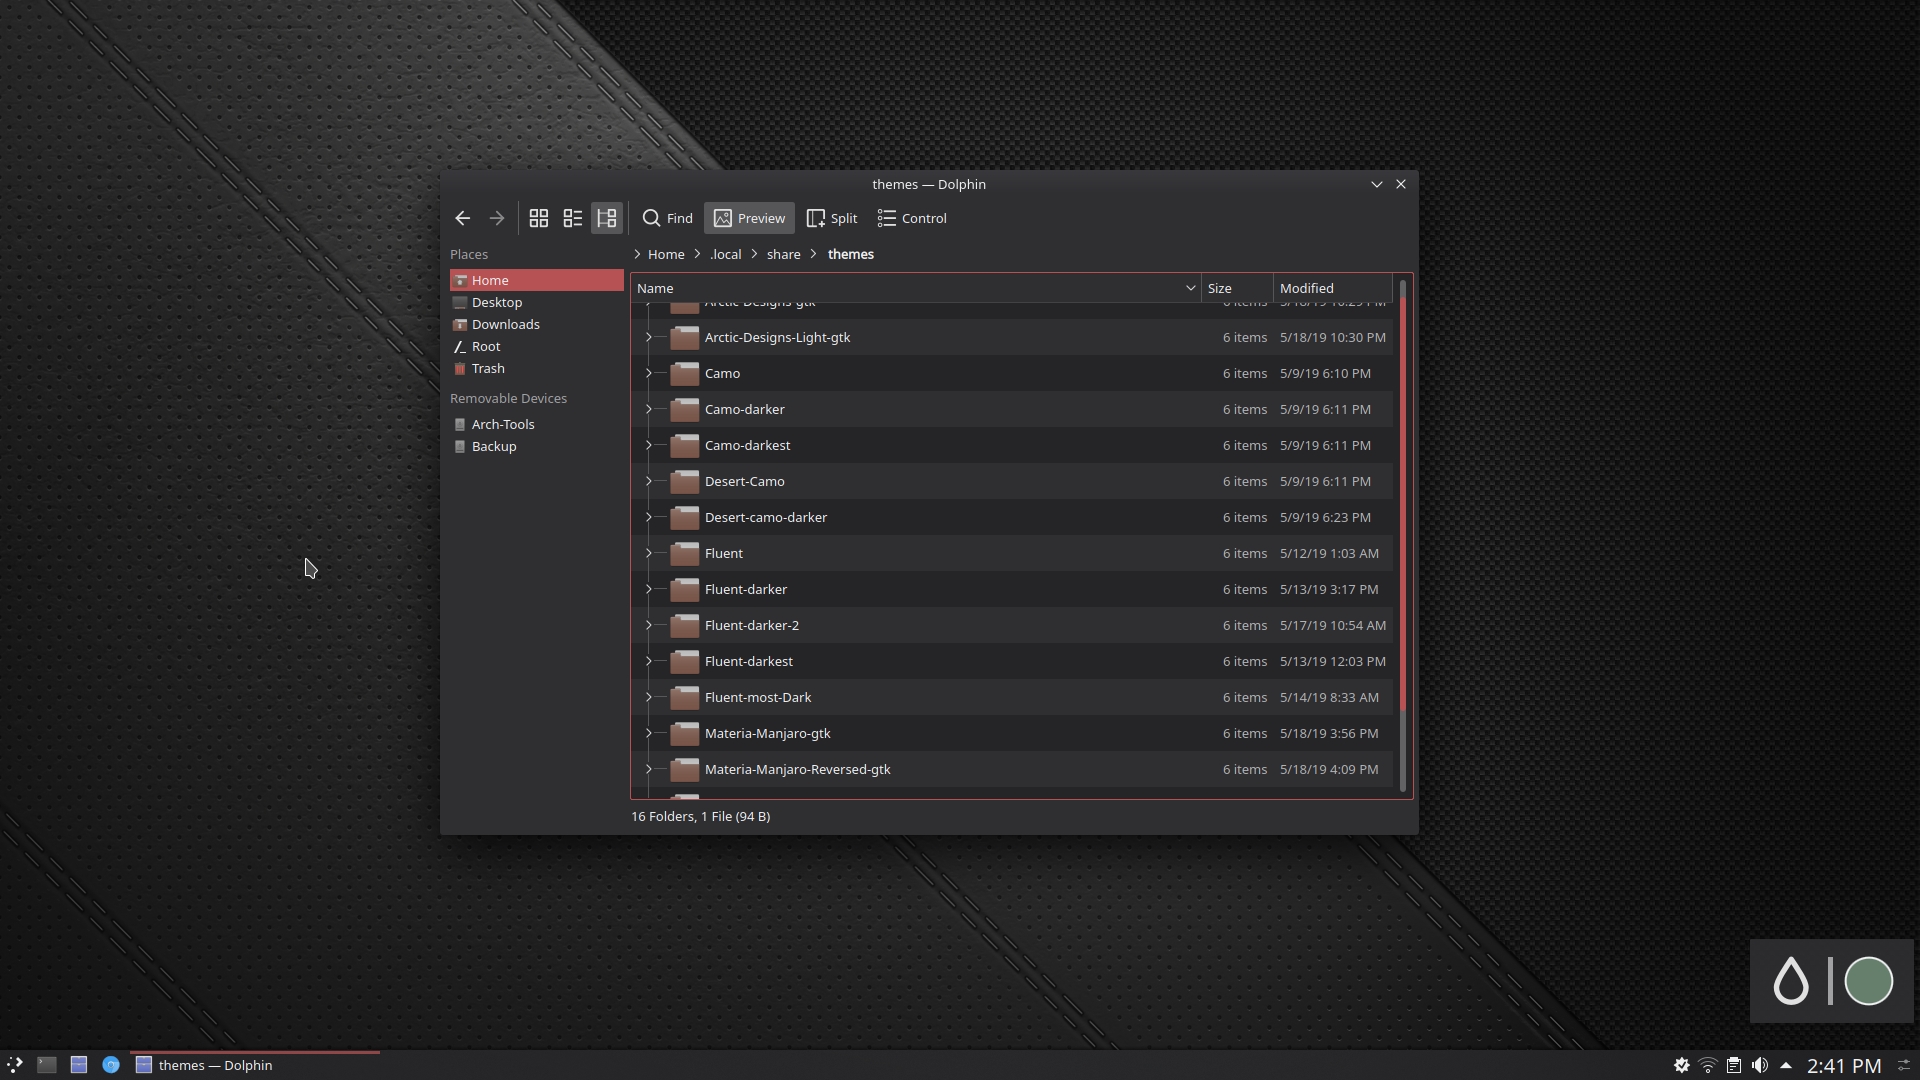
Task: Go back with the left arrow
Action: [462, 218]
